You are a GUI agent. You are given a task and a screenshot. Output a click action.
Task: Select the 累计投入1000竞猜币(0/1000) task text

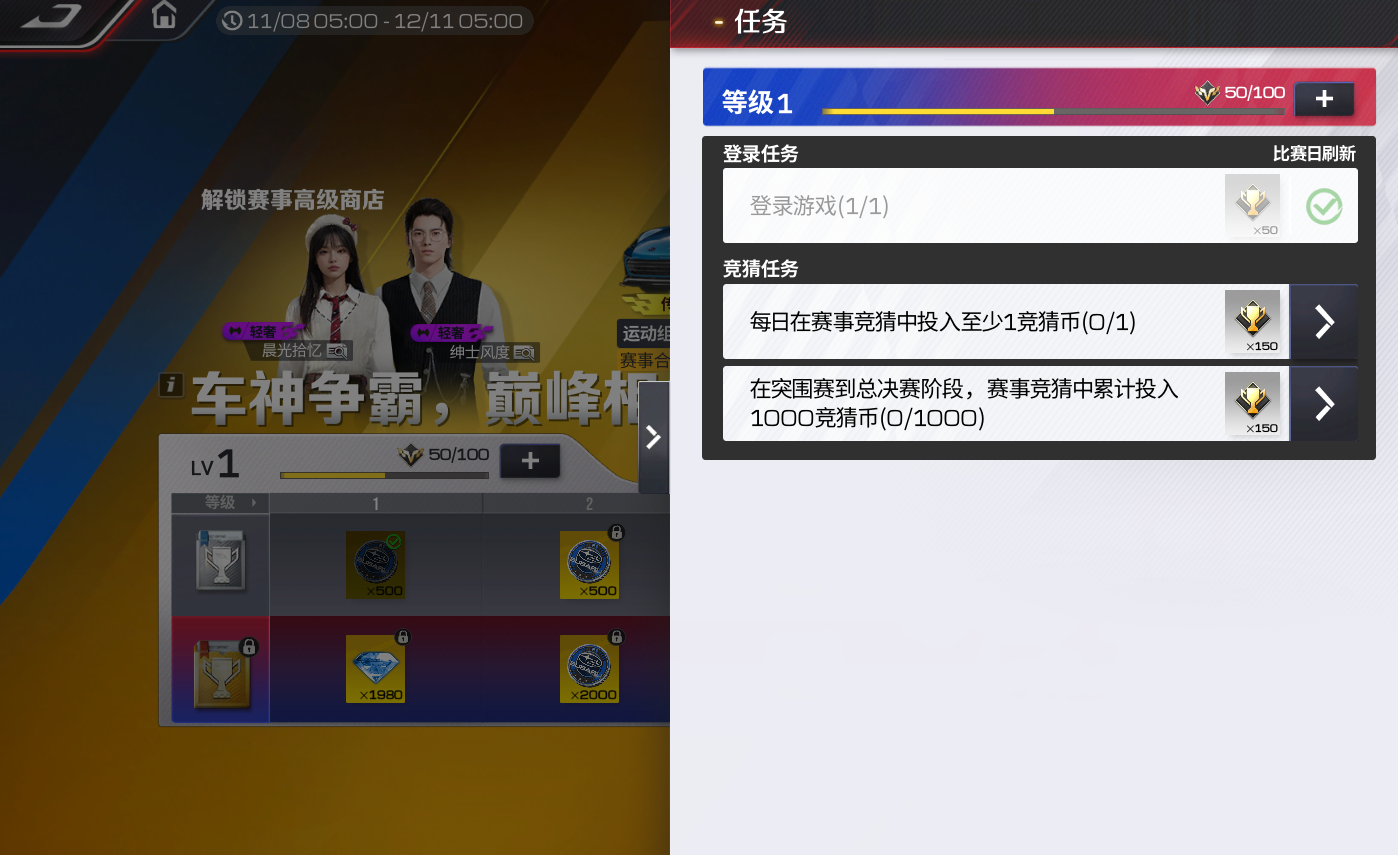(965, 404)
